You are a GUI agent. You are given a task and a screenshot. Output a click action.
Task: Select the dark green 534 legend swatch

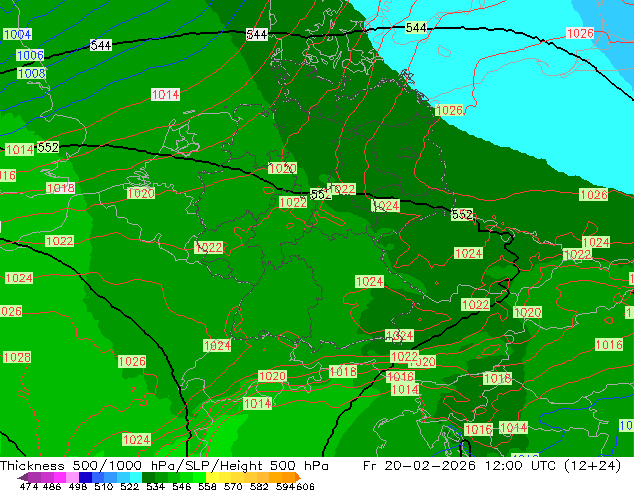tap(146, 477)
